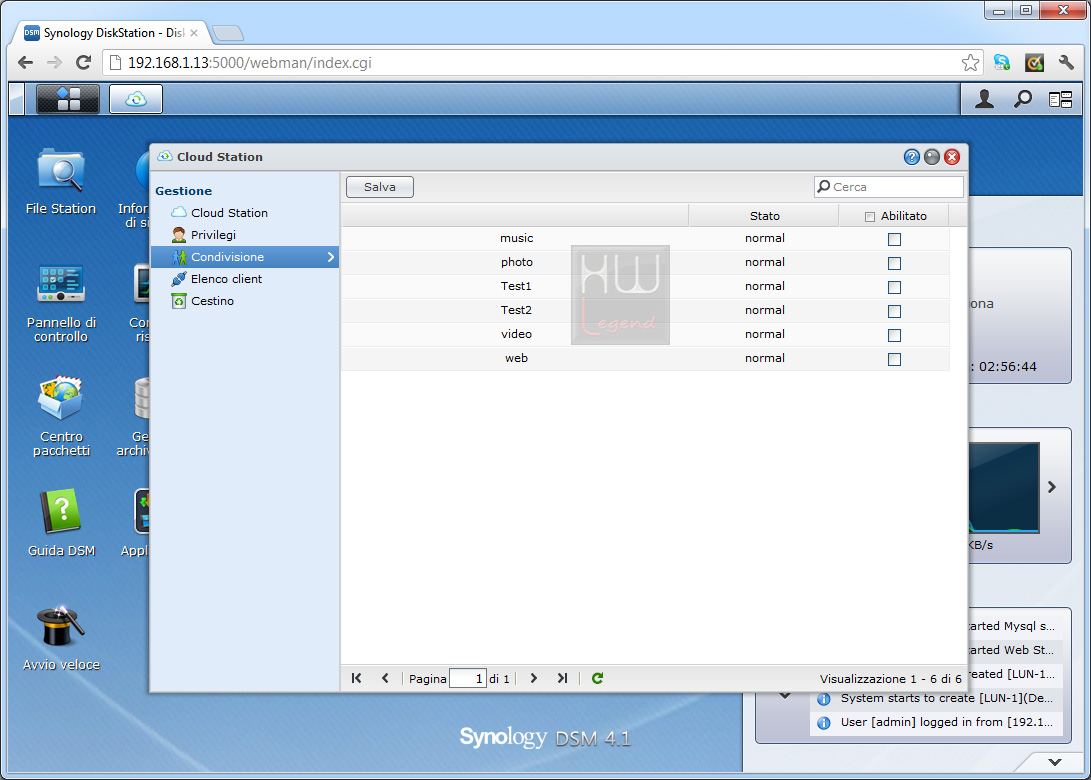
Task: Select the video row name
Action: (x=516, y=334)
